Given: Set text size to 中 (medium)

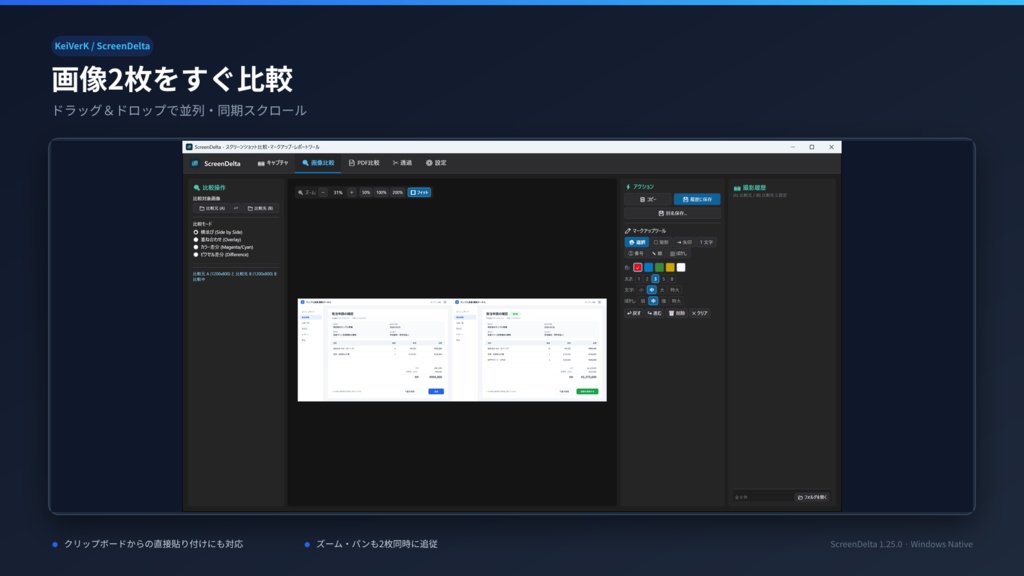Looking at the screenshot, I should click(x=652, y=290).
